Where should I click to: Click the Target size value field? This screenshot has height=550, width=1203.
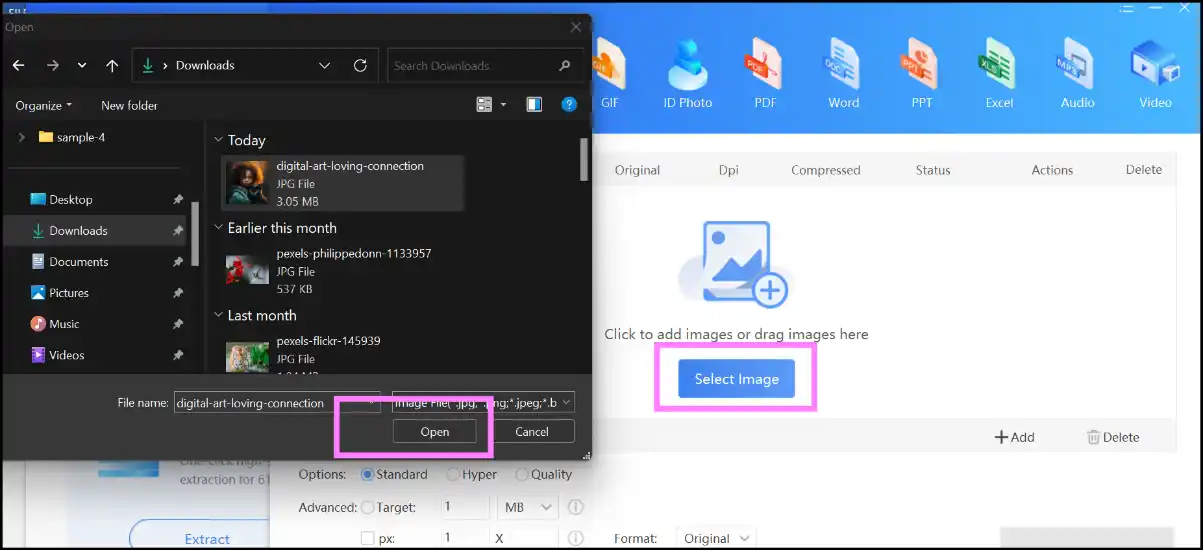point(465,507)
